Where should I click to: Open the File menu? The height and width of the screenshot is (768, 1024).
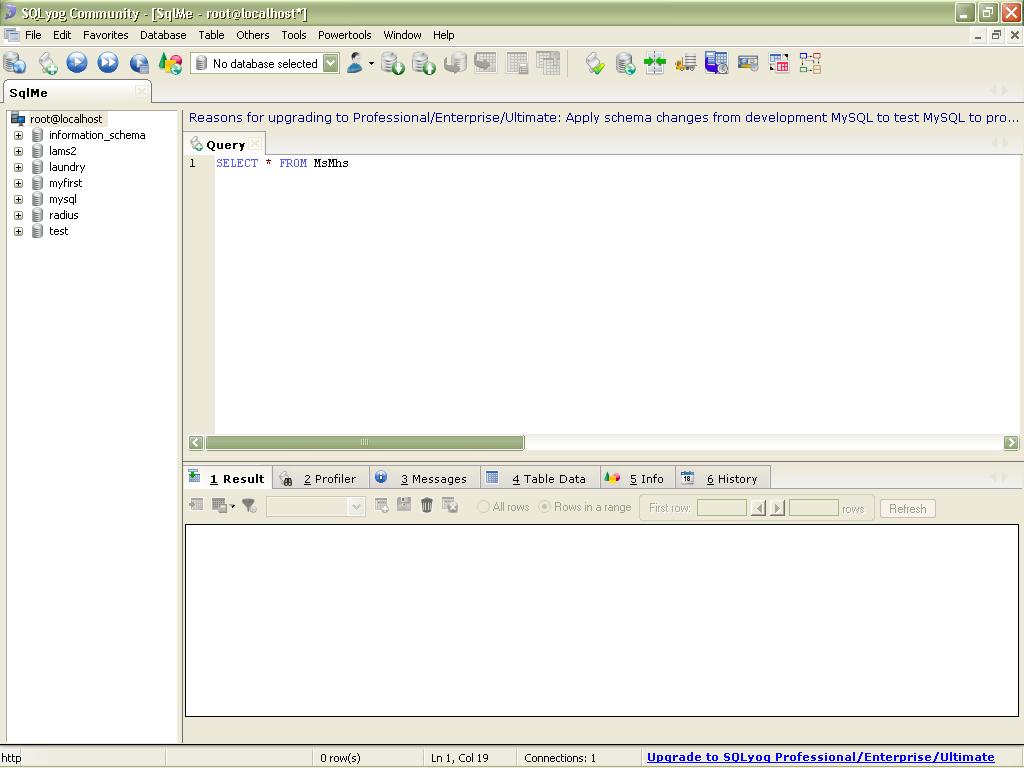(33, 35)
